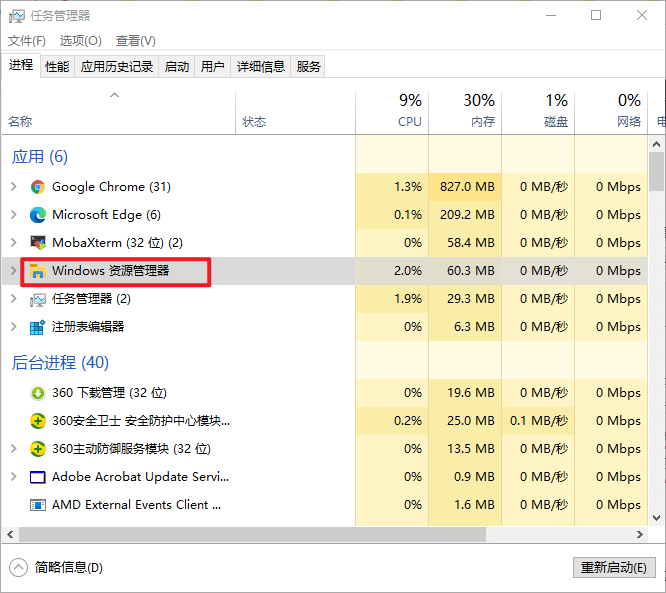The height and width of the screenshot is (593, 666).
Task: Switch to the 用户 tab
Action: coord(212,66)
